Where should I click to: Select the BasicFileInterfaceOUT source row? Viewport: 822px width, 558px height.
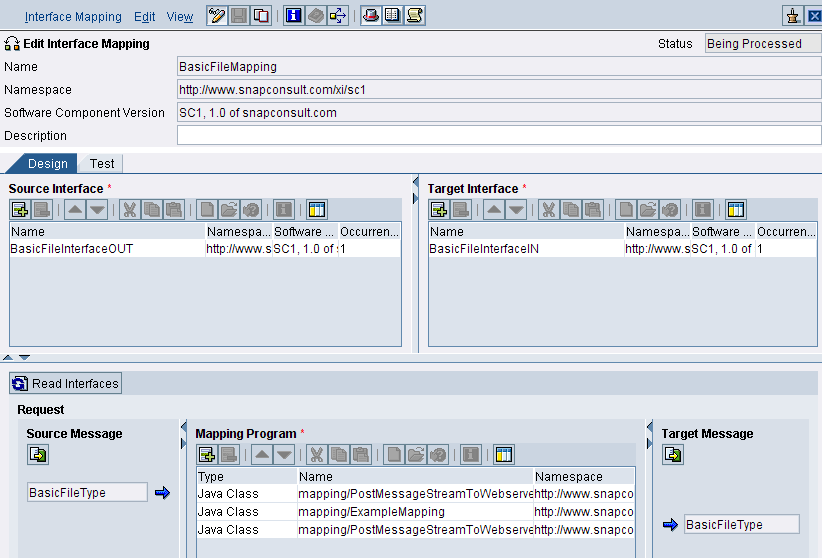pyautogui.click(x=205, y=249)
